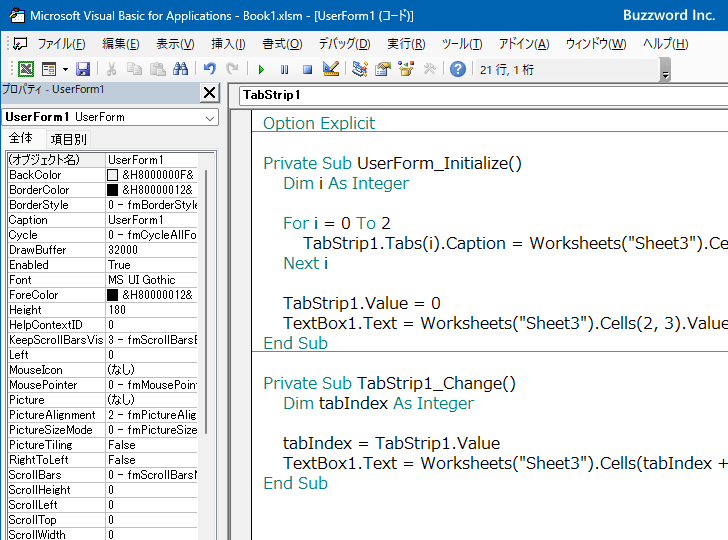
Task: Open the Object Browser icon
Action: tap(406, 70)
